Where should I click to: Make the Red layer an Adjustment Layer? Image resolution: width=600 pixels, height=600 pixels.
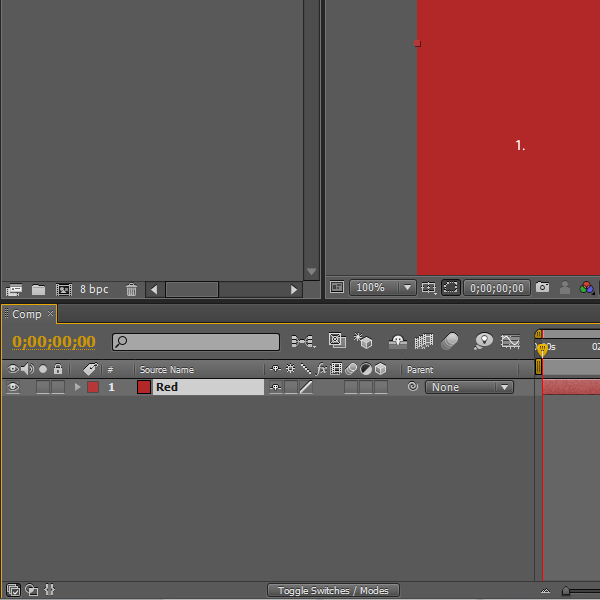pos(366,387)
